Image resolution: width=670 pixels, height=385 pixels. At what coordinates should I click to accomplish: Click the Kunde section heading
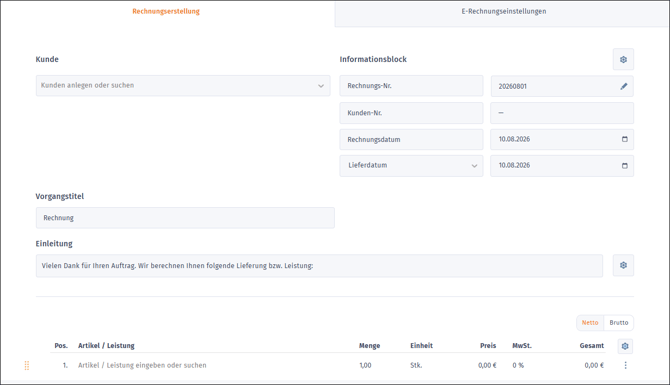47,59
